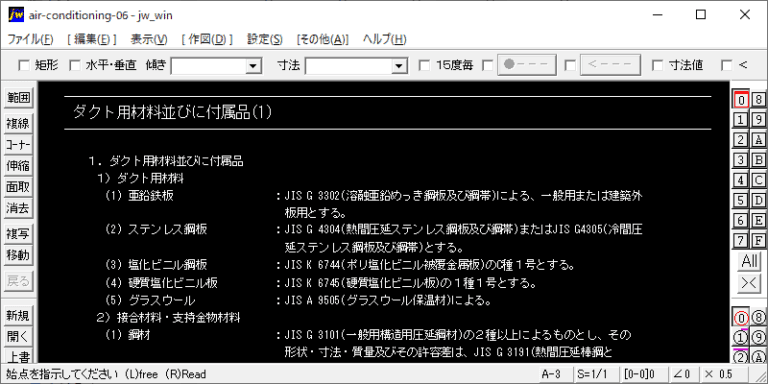This screenshot has height=384, width=768.
Task: Select circled layer group 8
Action: pyautogui.click(x=758, y=318)
